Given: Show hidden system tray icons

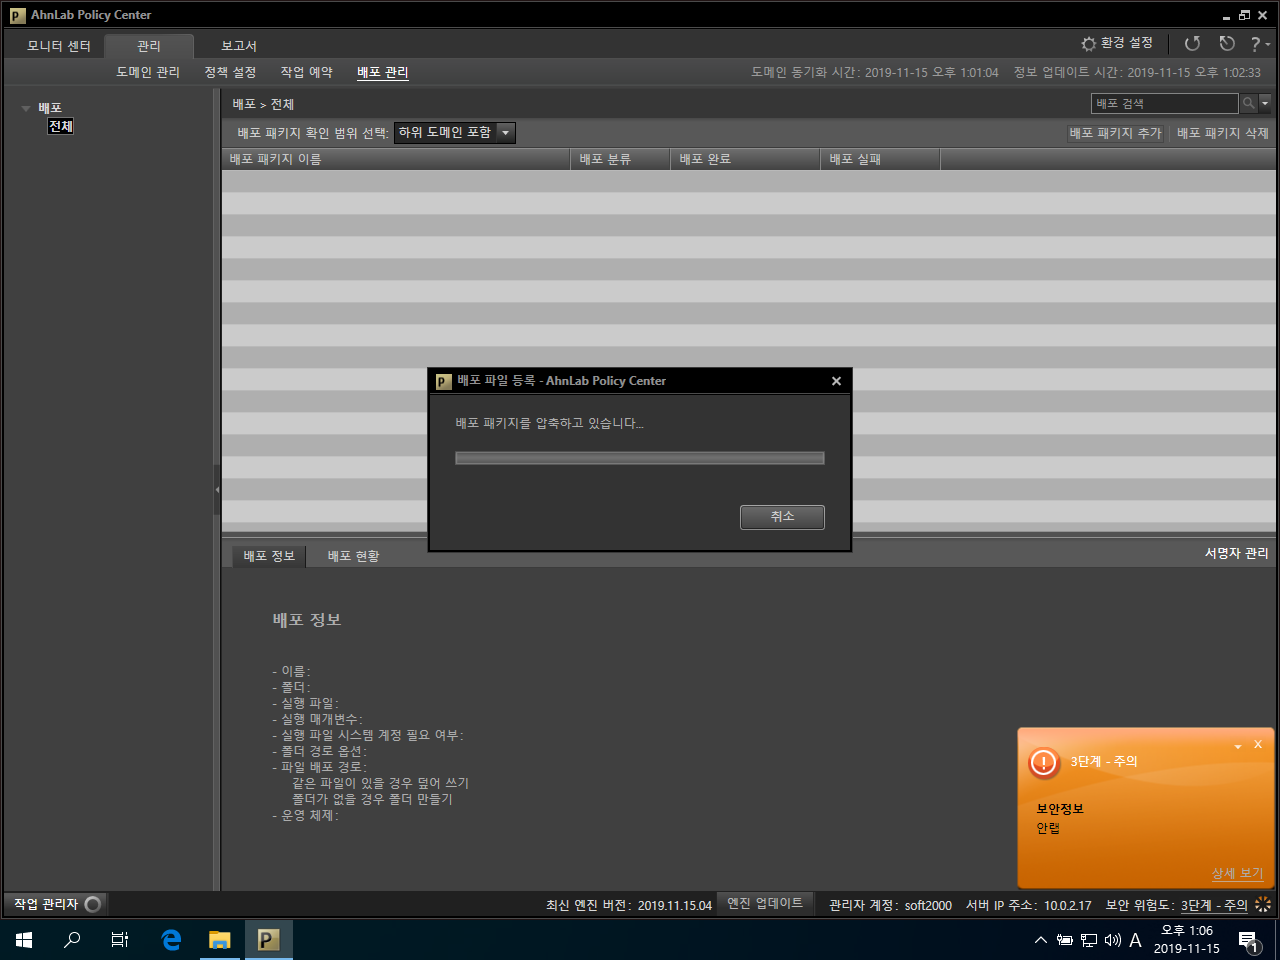Looking at the screenshot, I should 1041,940.
